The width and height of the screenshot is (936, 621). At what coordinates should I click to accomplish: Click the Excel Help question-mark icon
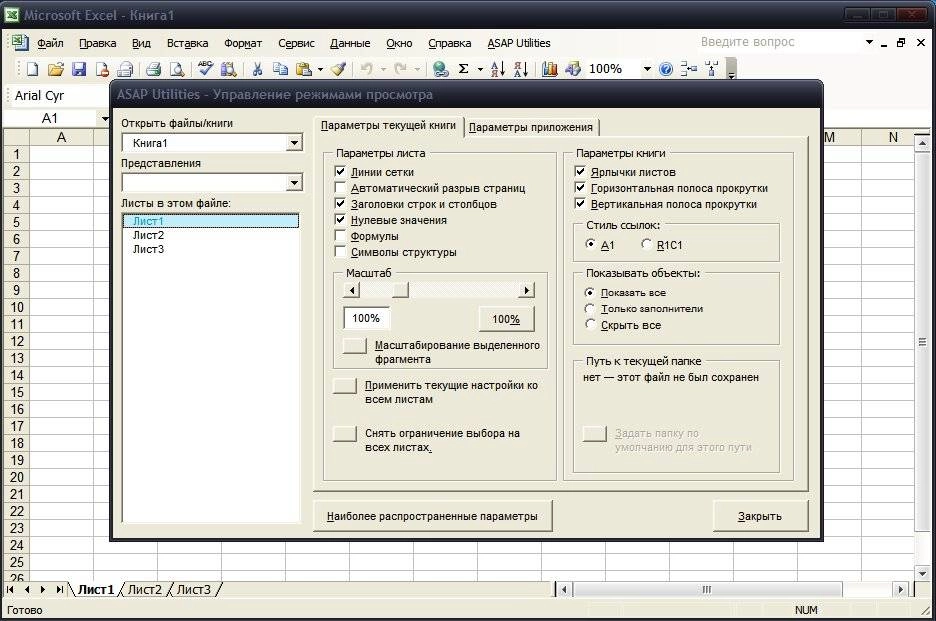pyautogui.click(x=666, y=69)
